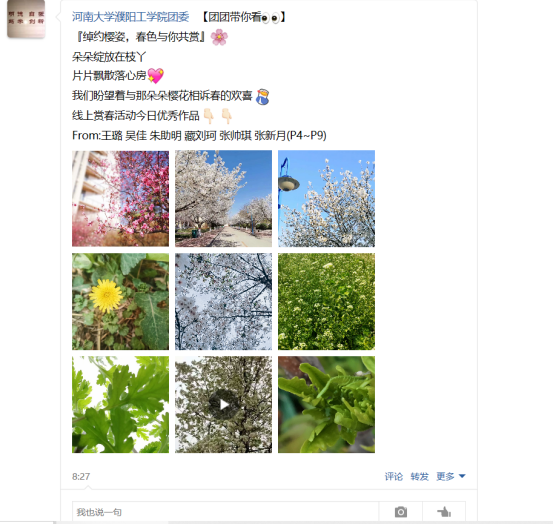Click the camera icon in comment box

(x=400, y=512)
